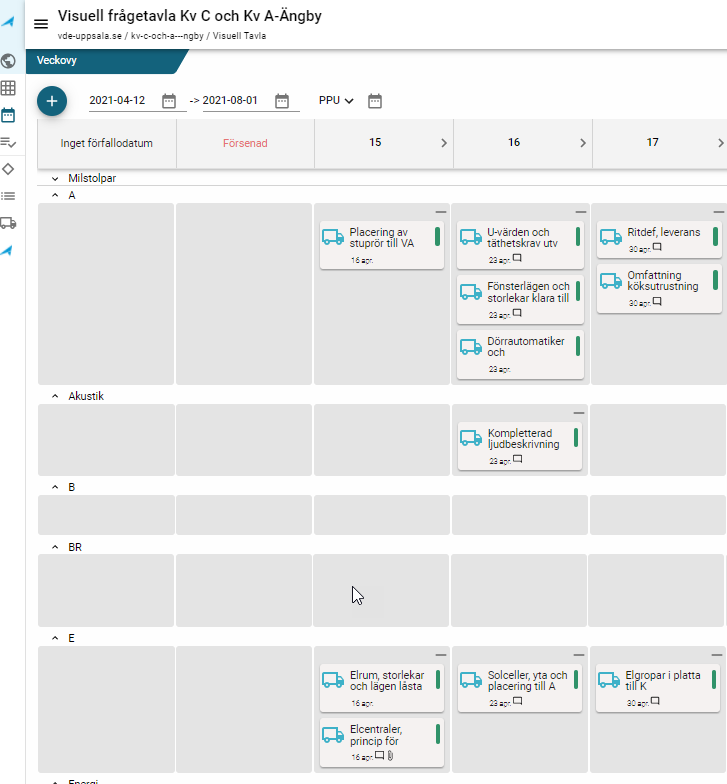727x784 pixels.
Task: Select the Veckovy tab
Action: [57, 60]
